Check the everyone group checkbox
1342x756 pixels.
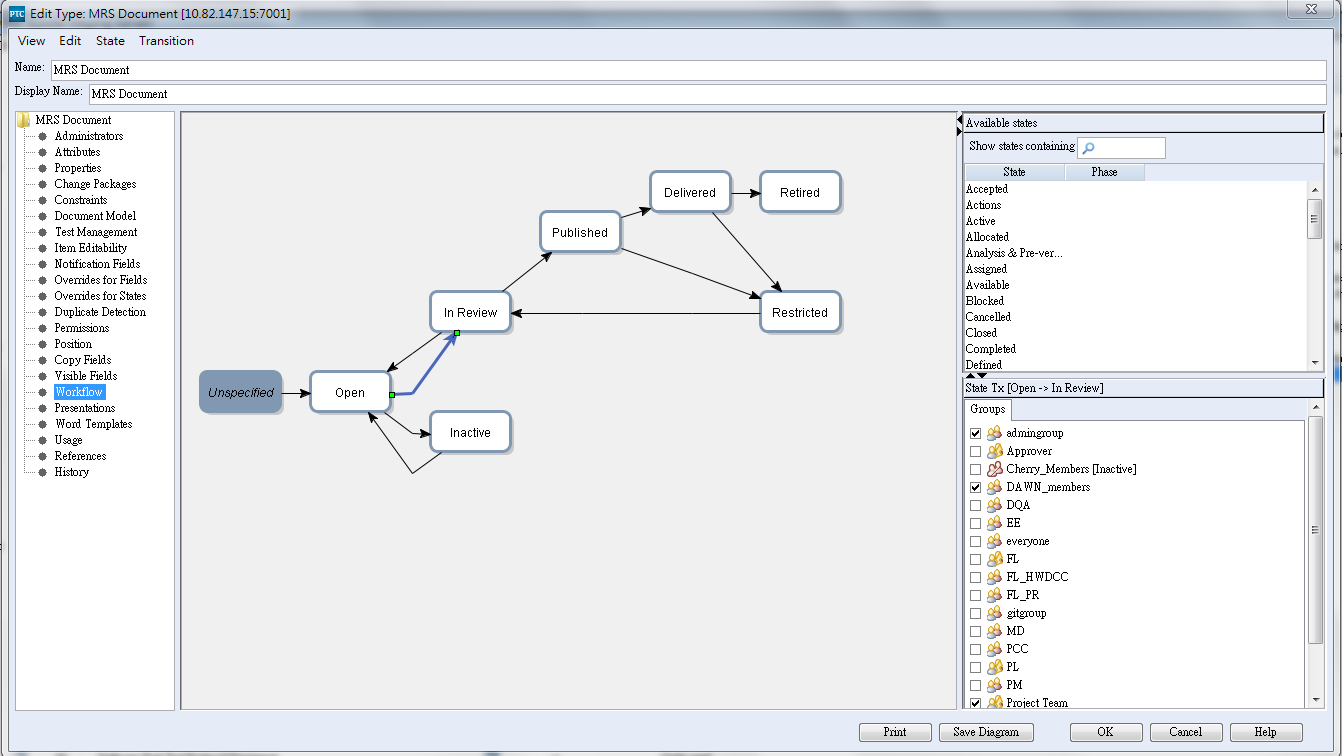point(975,541)
